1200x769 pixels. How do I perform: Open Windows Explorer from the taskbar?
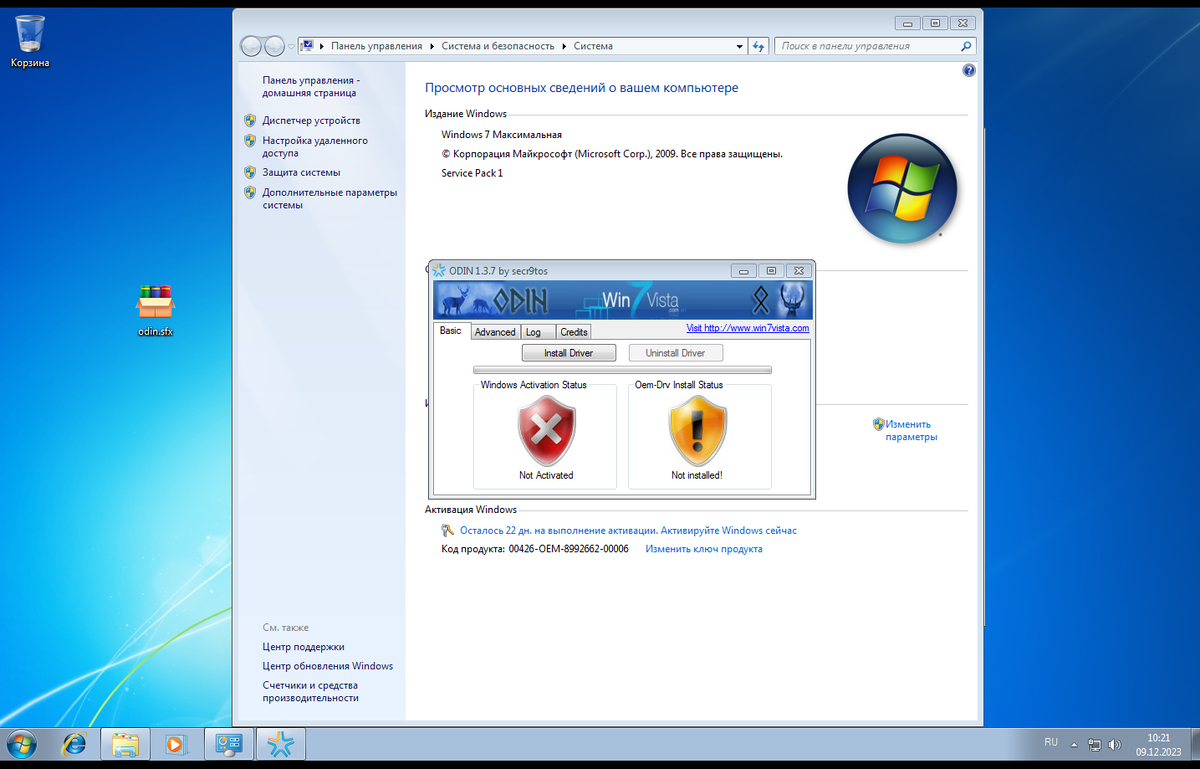(125, 744)
